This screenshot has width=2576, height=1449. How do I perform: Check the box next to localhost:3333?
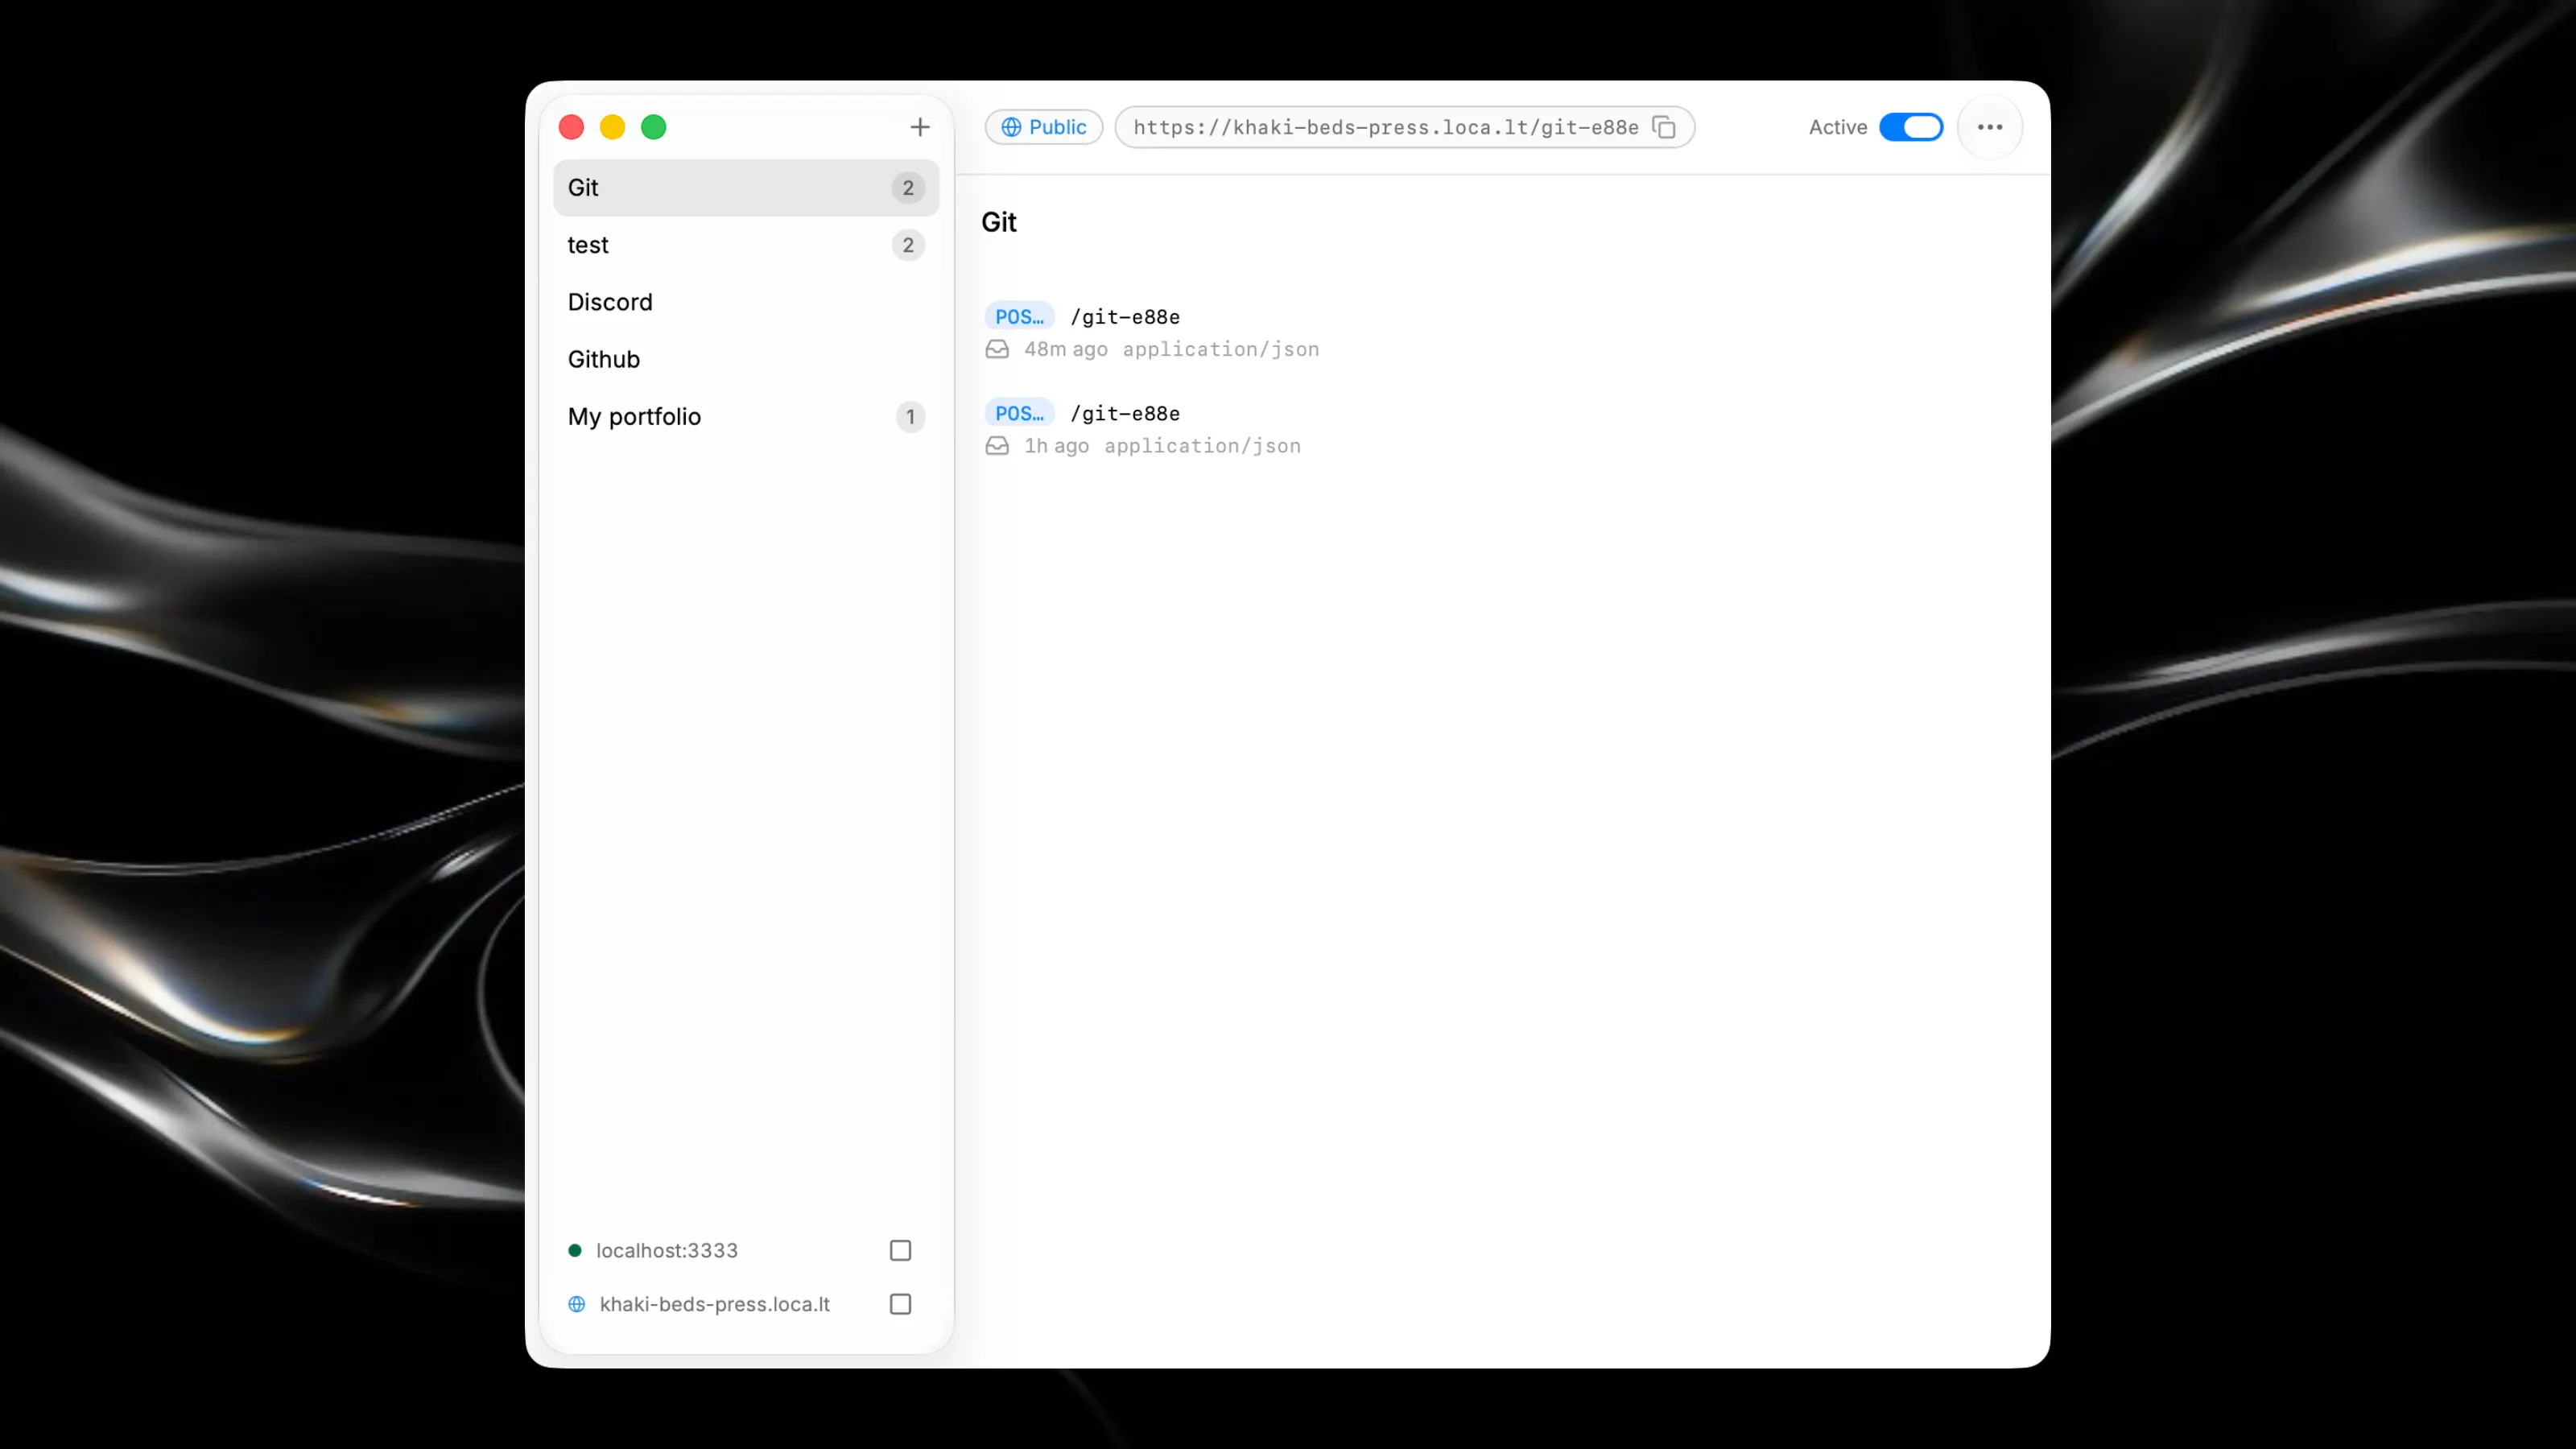click(900, 1250)
